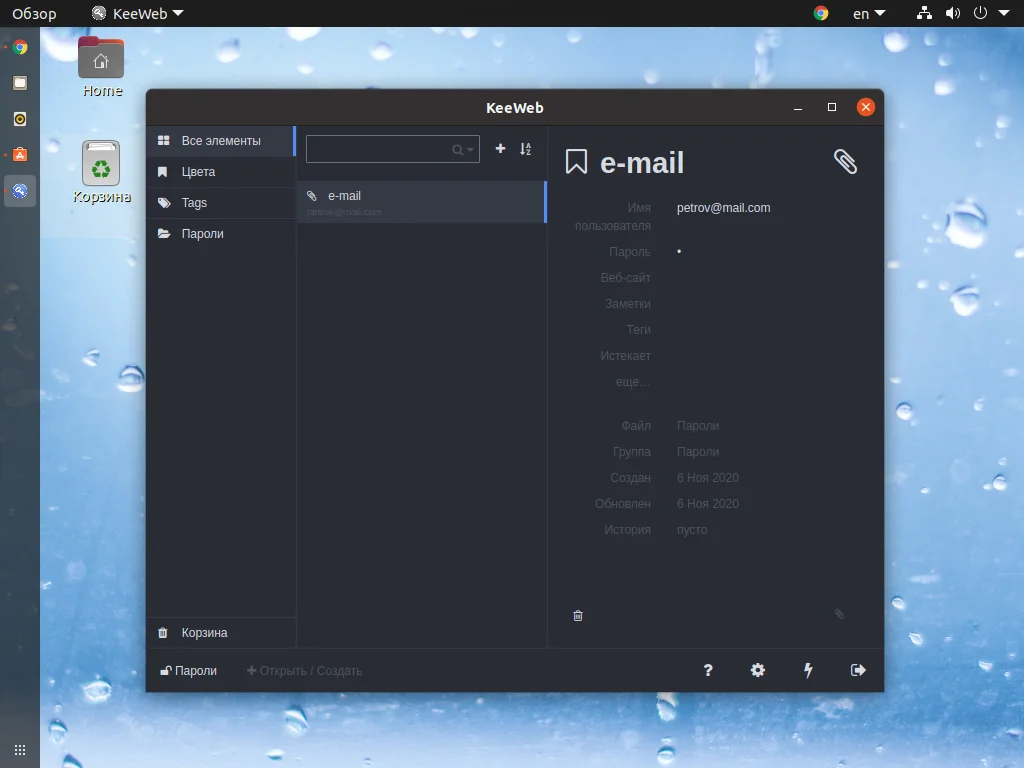The image size is (1024, 768).
Task: Click the Файл value Пароли
Action: click(x=698, y=426)
